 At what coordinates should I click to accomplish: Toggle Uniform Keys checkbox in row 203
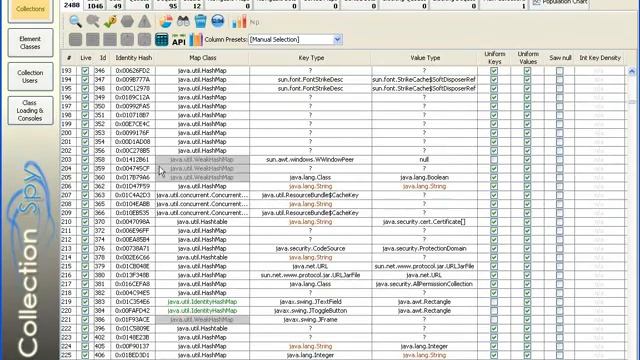pos(494,160)
